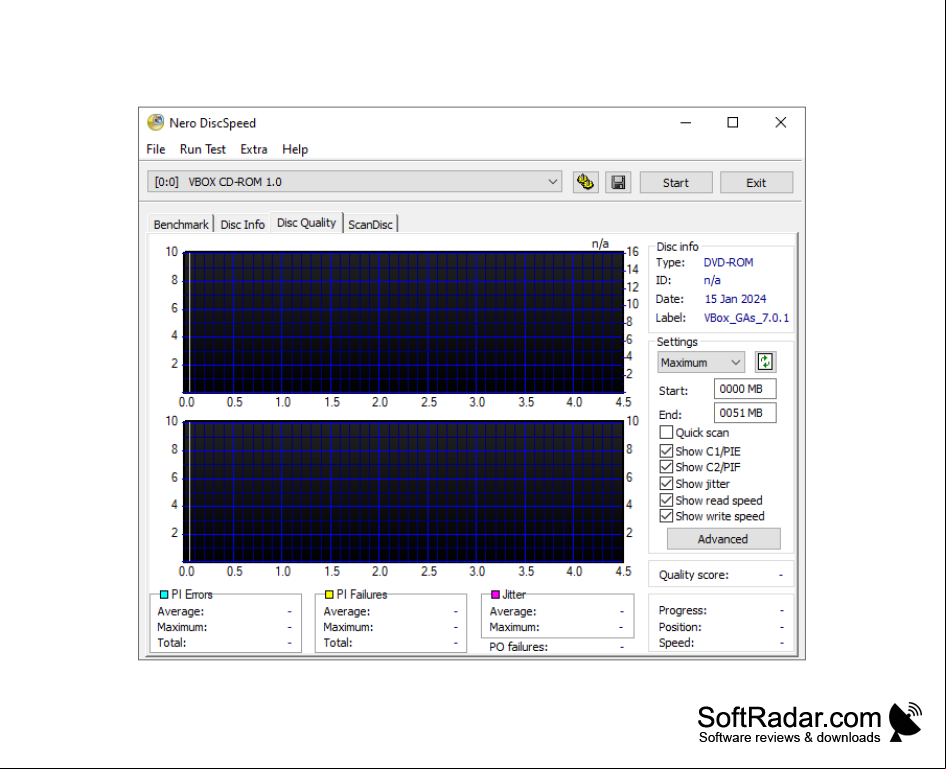Disable Show read speed
This screenshot has height=769, width=946.
pos(666,500)
